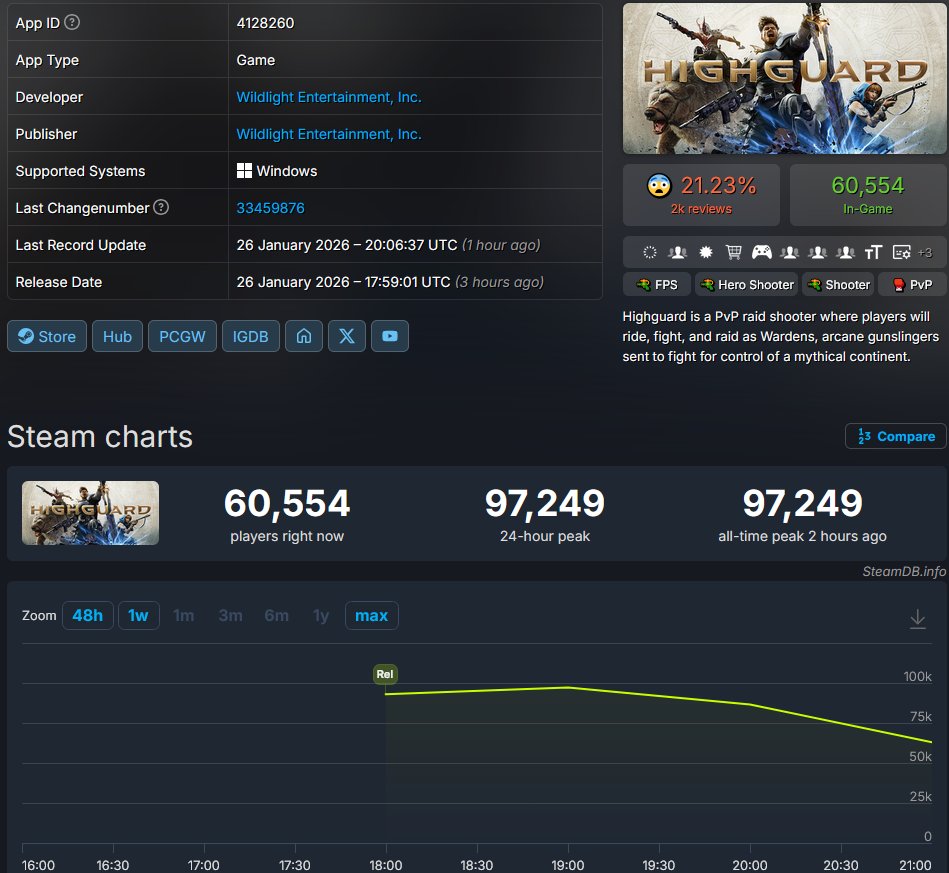Click the people icon between dotted circle and starburst
The height and width of the screenshot is (873, 949).
tap(677, 252)
